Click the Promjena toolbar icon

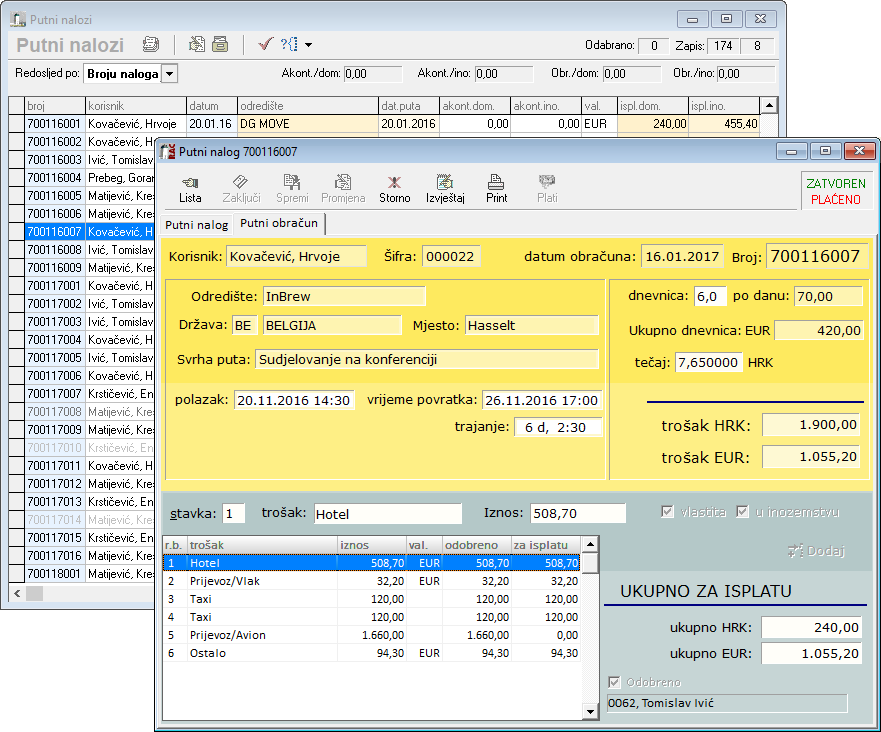(x=343, y=187)
